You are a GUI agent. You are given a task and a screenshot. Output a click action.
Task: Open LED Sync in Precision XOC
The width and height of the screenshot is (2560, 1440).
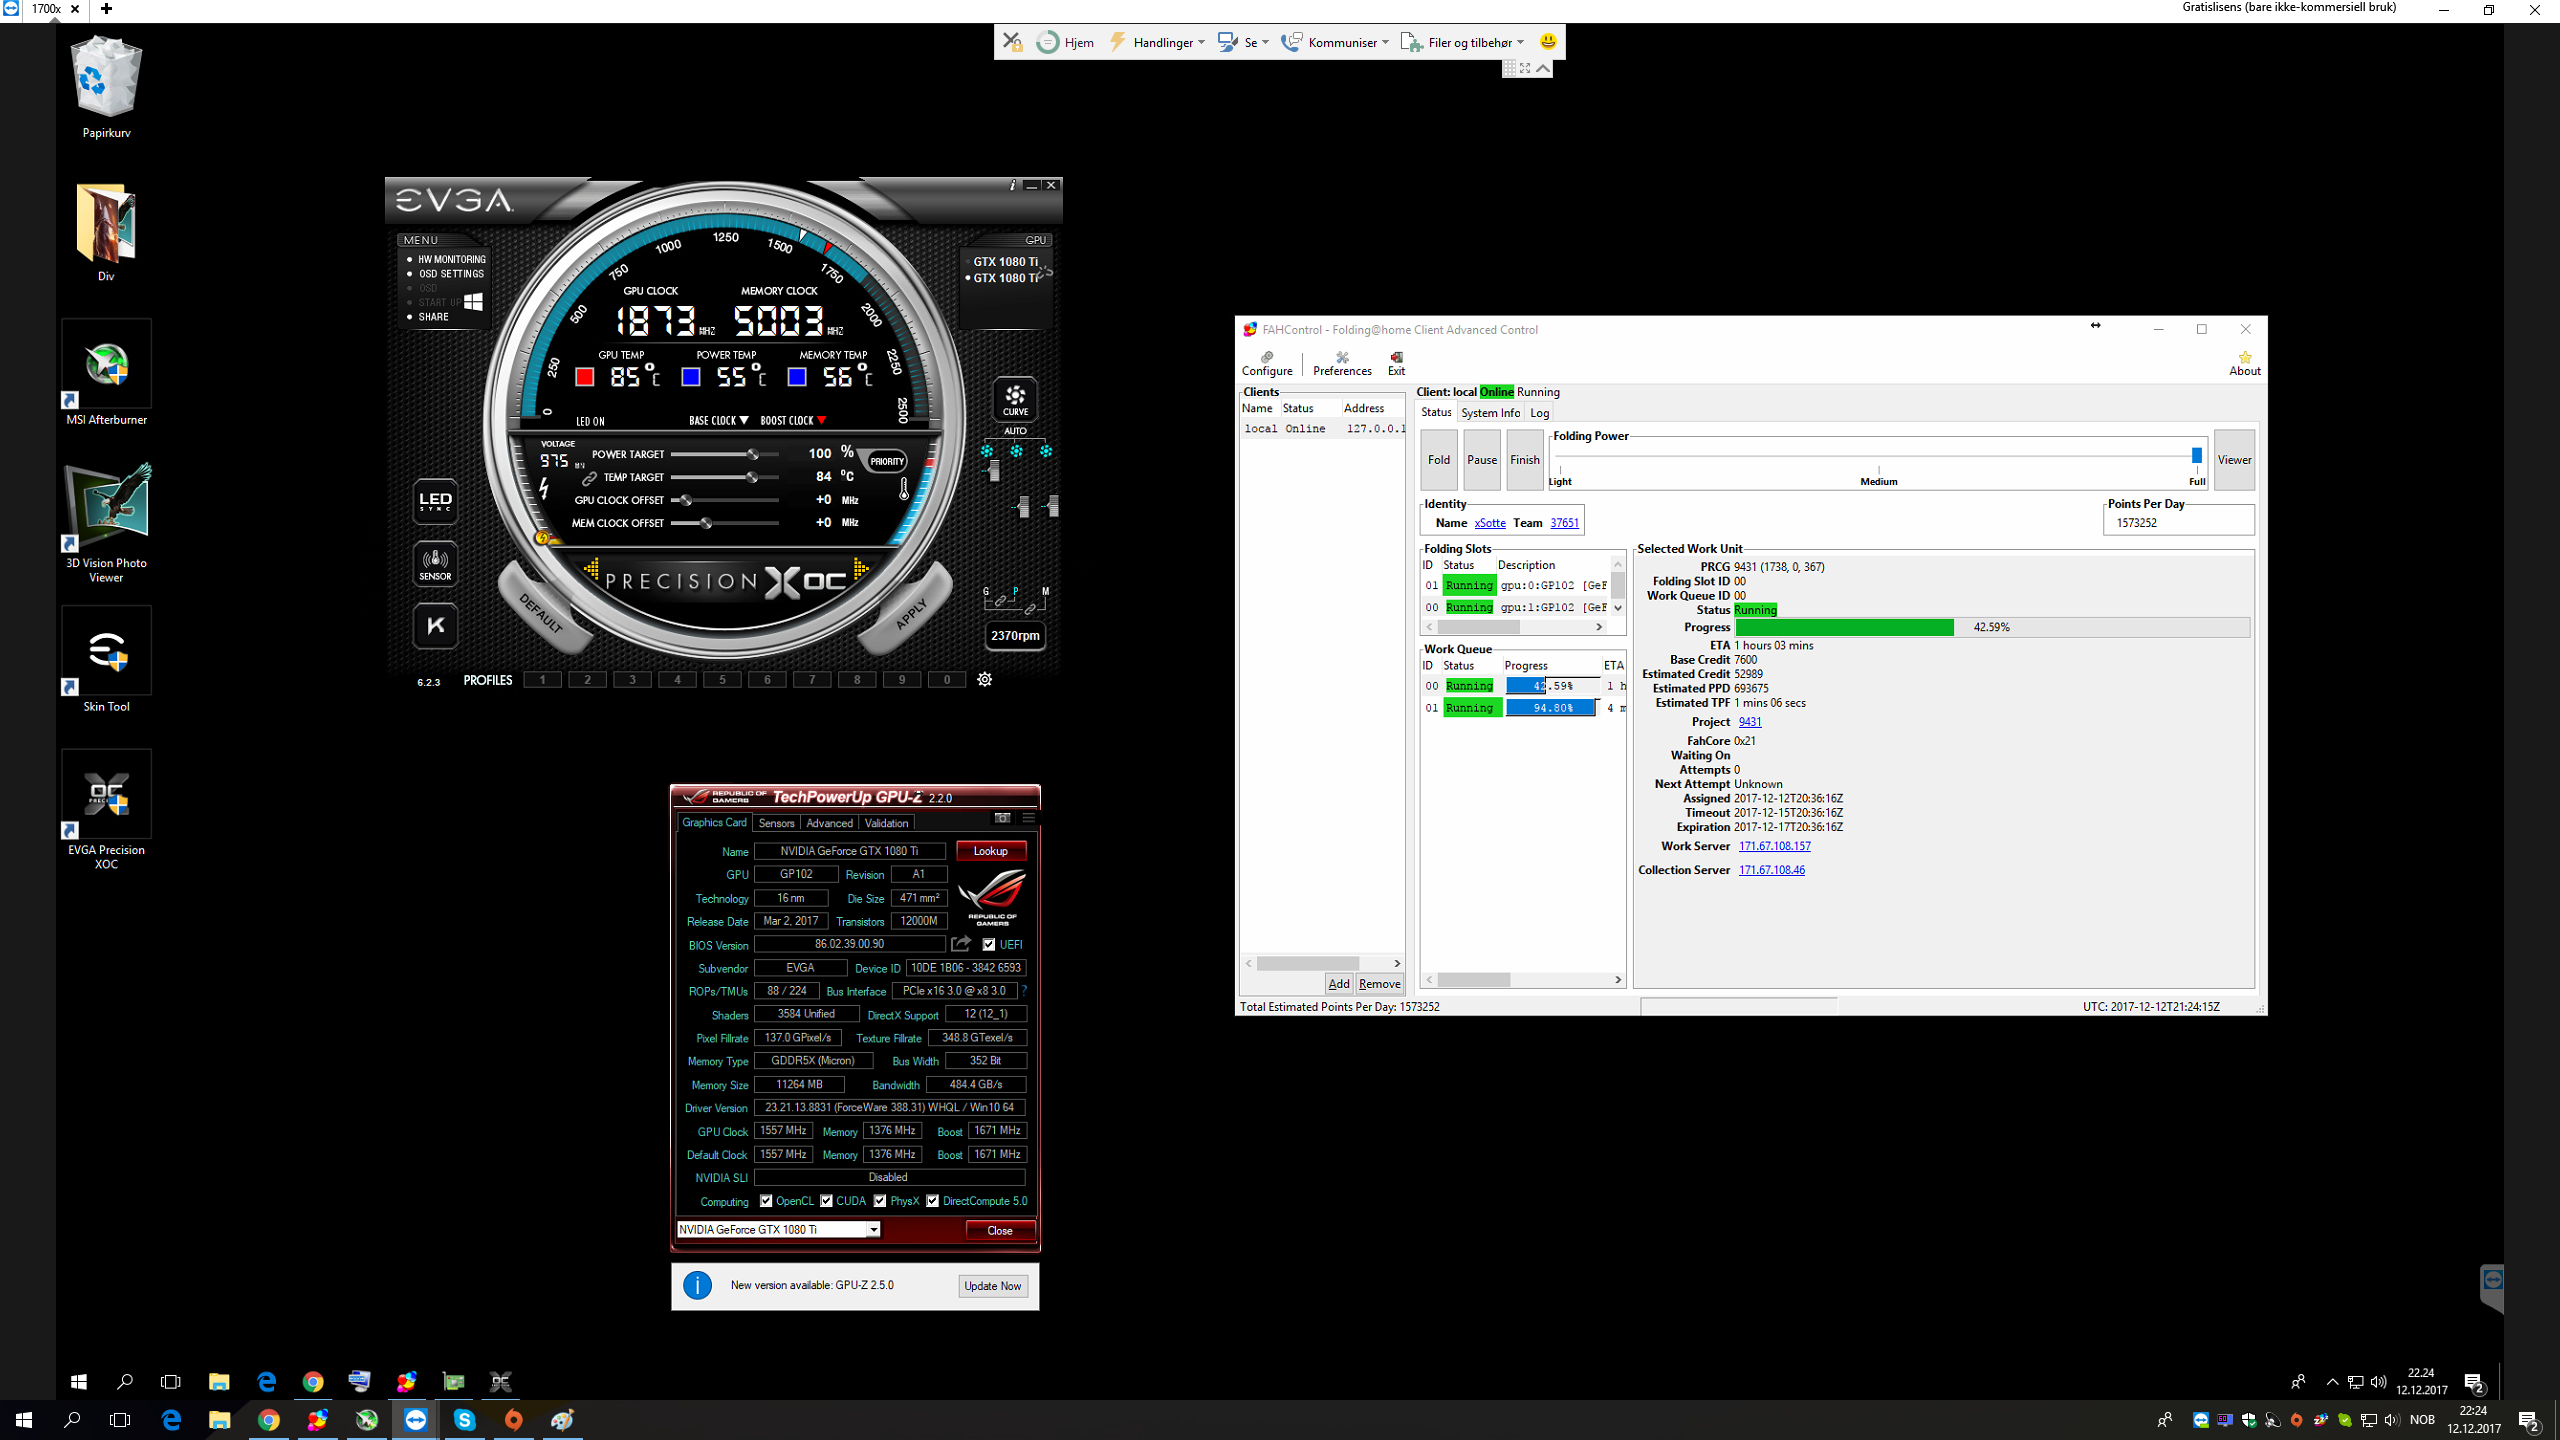click(x=435, y=501)
